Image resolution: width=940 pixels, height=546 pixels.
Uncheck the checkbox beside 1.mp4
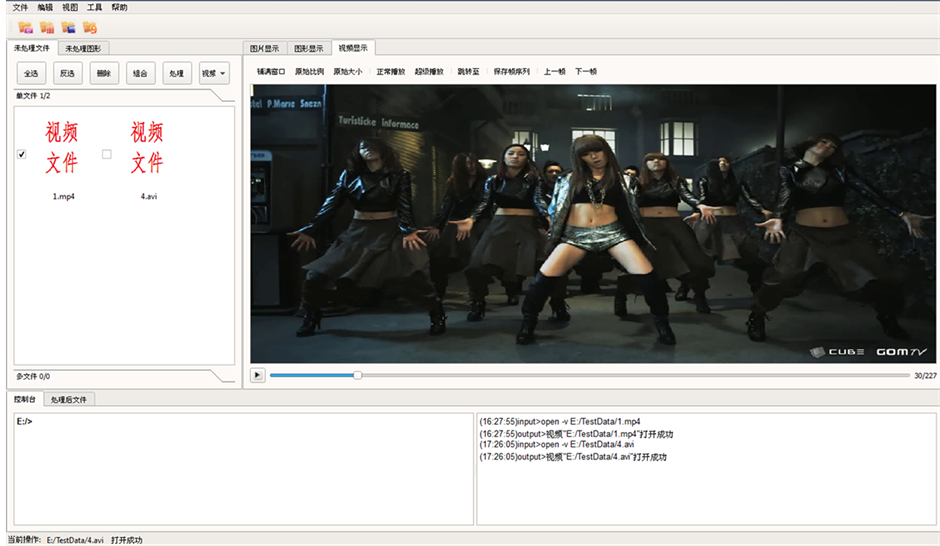tap(22, 154)
